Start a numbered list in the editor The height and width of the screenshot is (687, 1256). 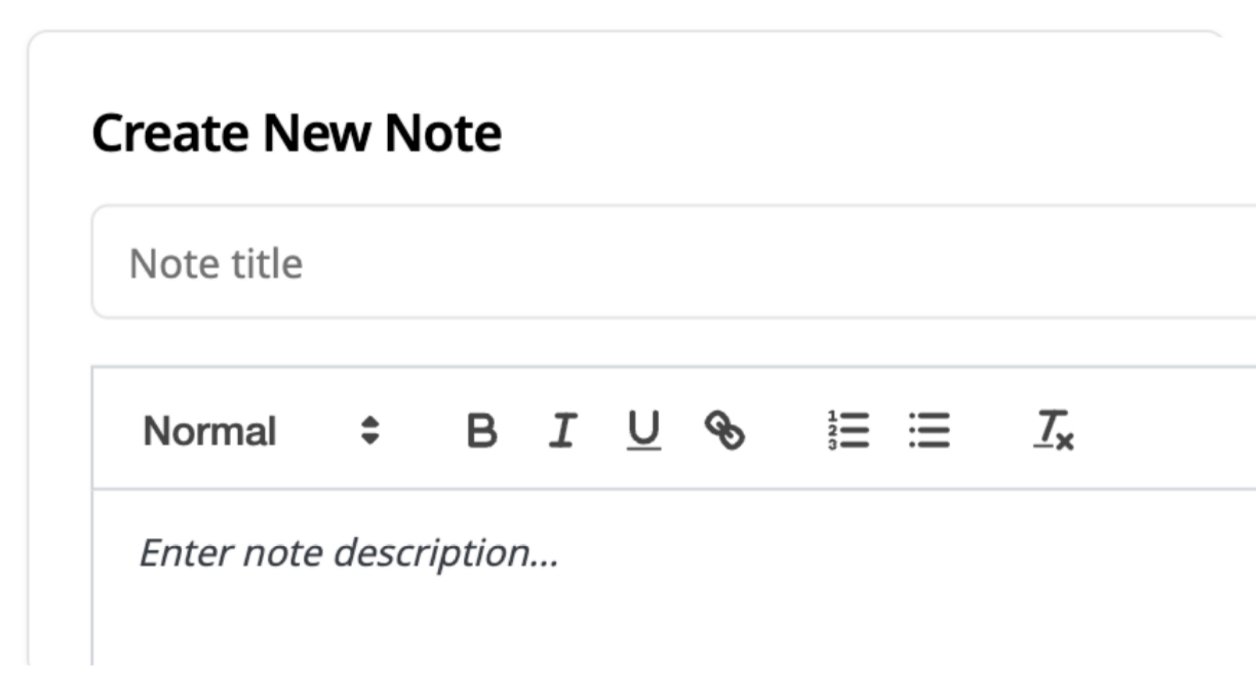tap(849, 431)
